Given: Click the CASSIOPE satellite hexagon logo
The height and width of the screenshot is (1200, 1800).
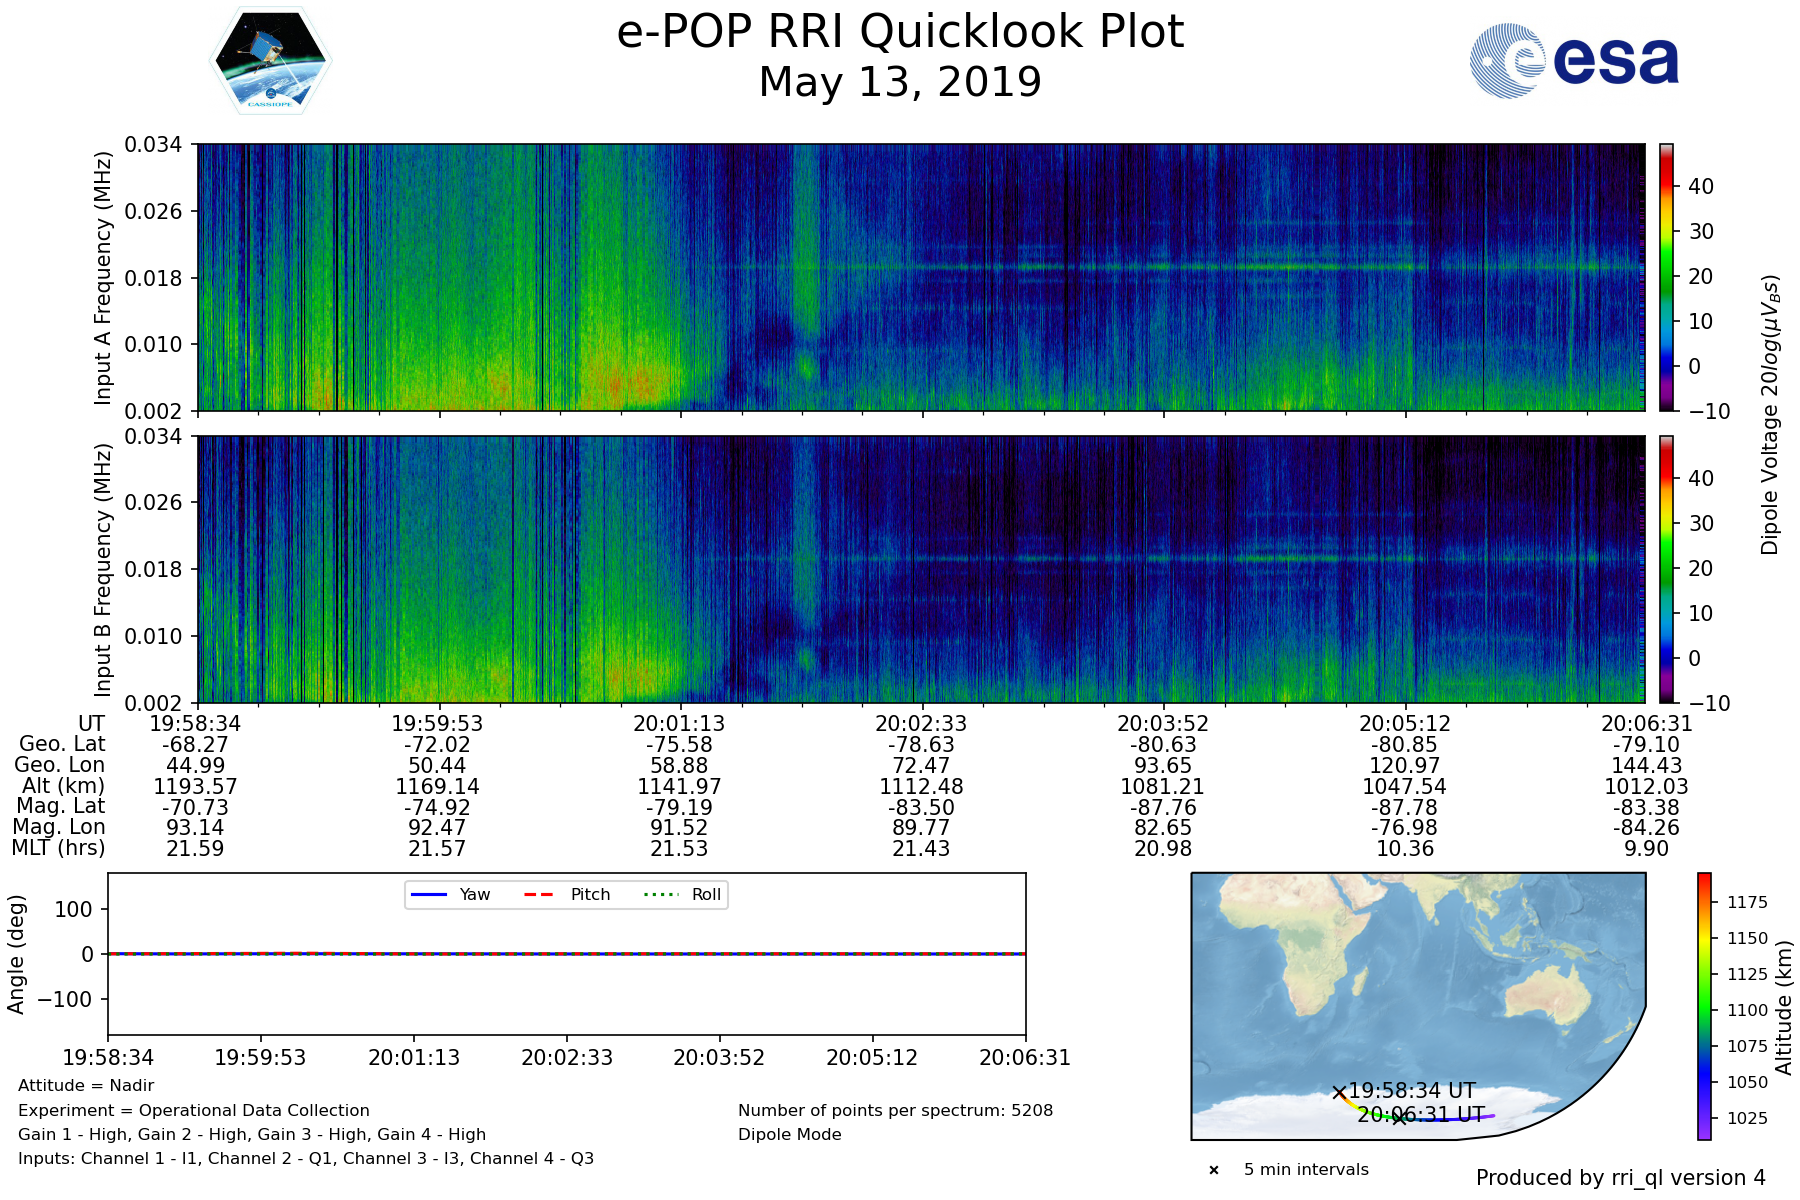Looking at the screenshot, I should tap(270, 61).
